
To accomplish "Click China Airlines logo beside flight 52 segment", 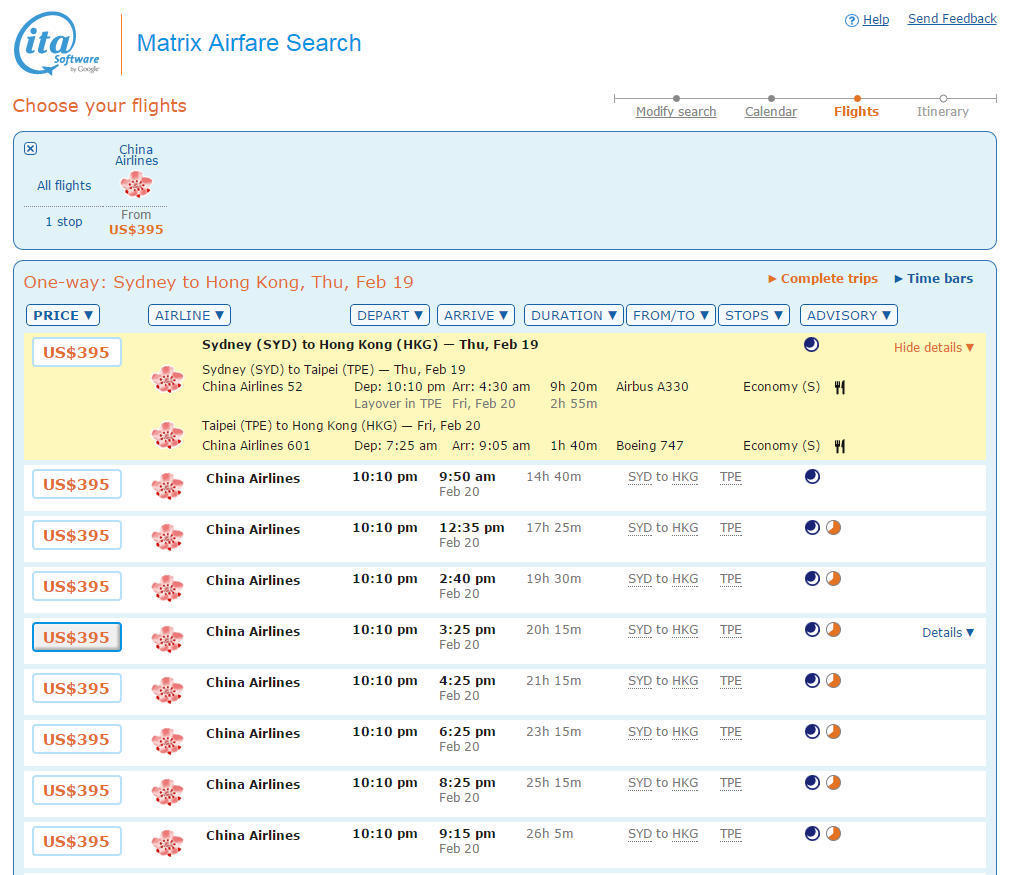I will (167, 379).
